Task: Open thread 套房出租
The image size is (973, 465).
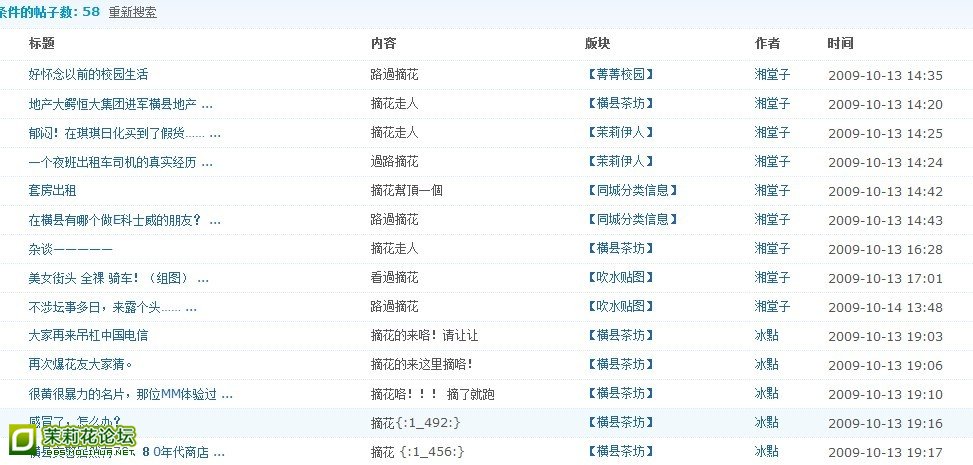Action: point(52,191)
